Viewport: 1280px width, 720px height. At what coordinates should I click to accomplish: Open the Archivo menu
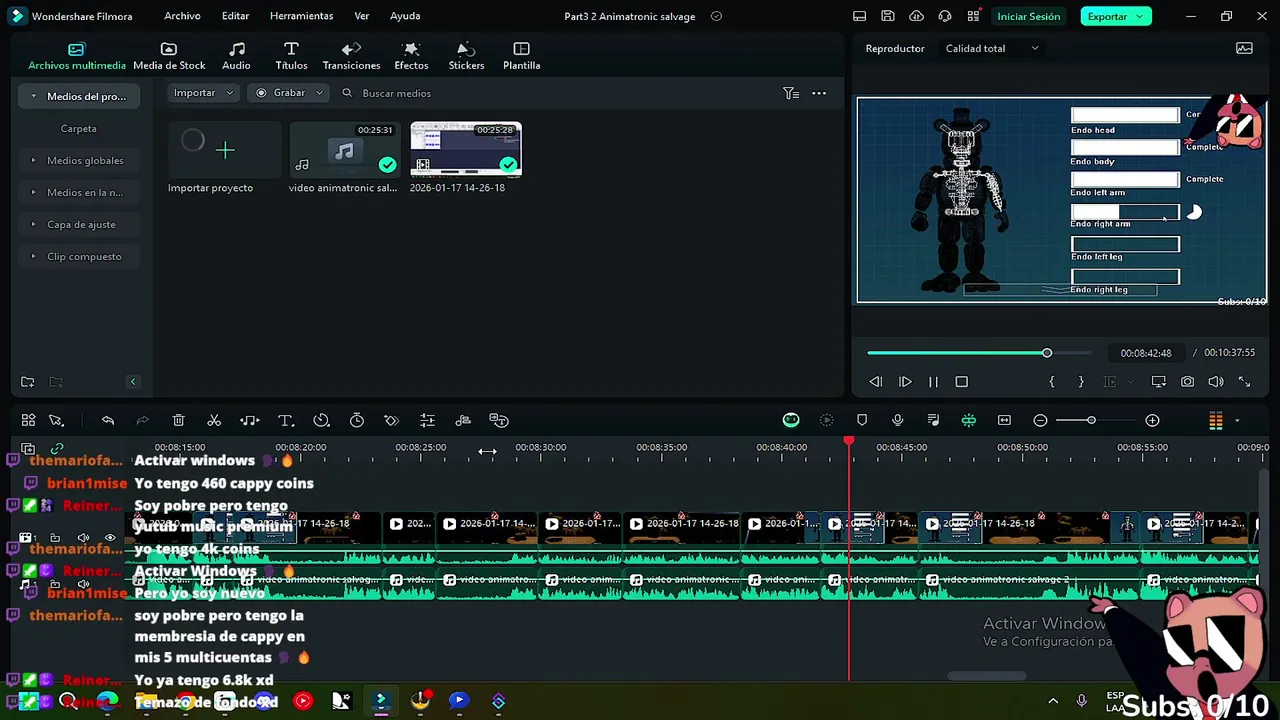click(x=182, y=16)
